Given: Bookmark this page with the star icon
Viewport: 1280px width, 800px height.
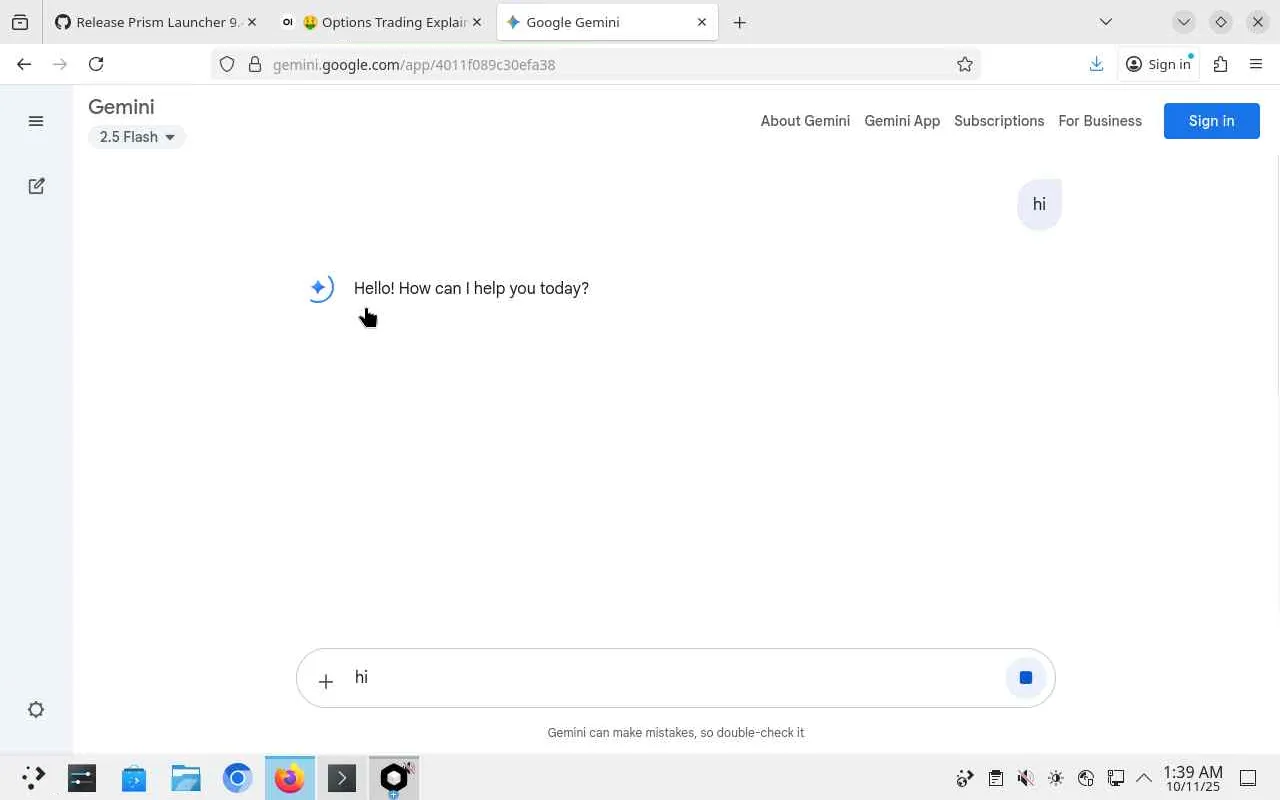Looking at the screenshot, I should tap(964, 64).
